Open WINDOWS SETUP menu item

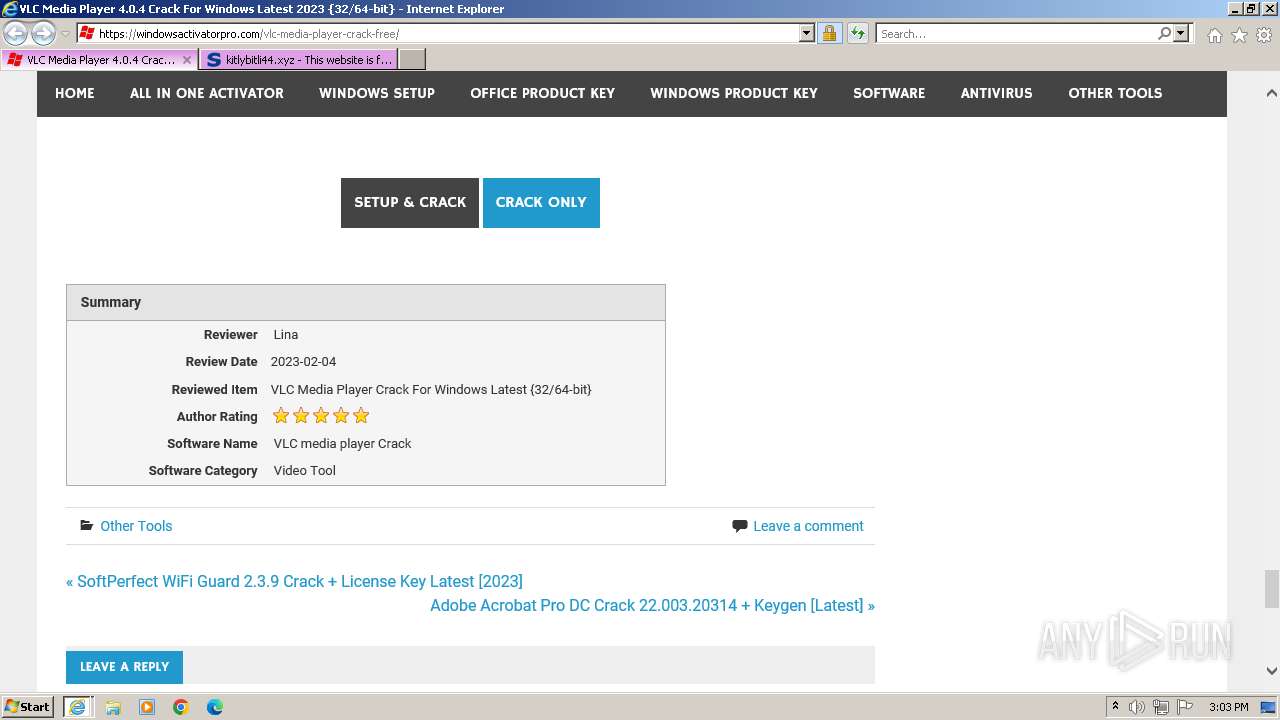377,93
